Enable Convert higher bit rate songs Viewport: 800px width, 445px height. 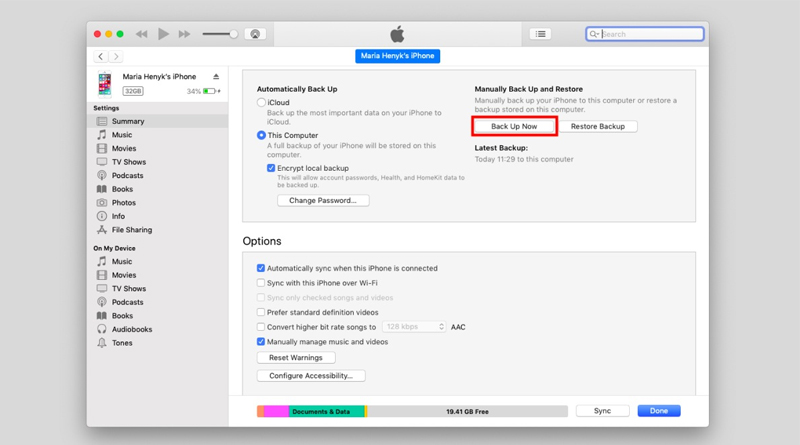tap(261, 327)
